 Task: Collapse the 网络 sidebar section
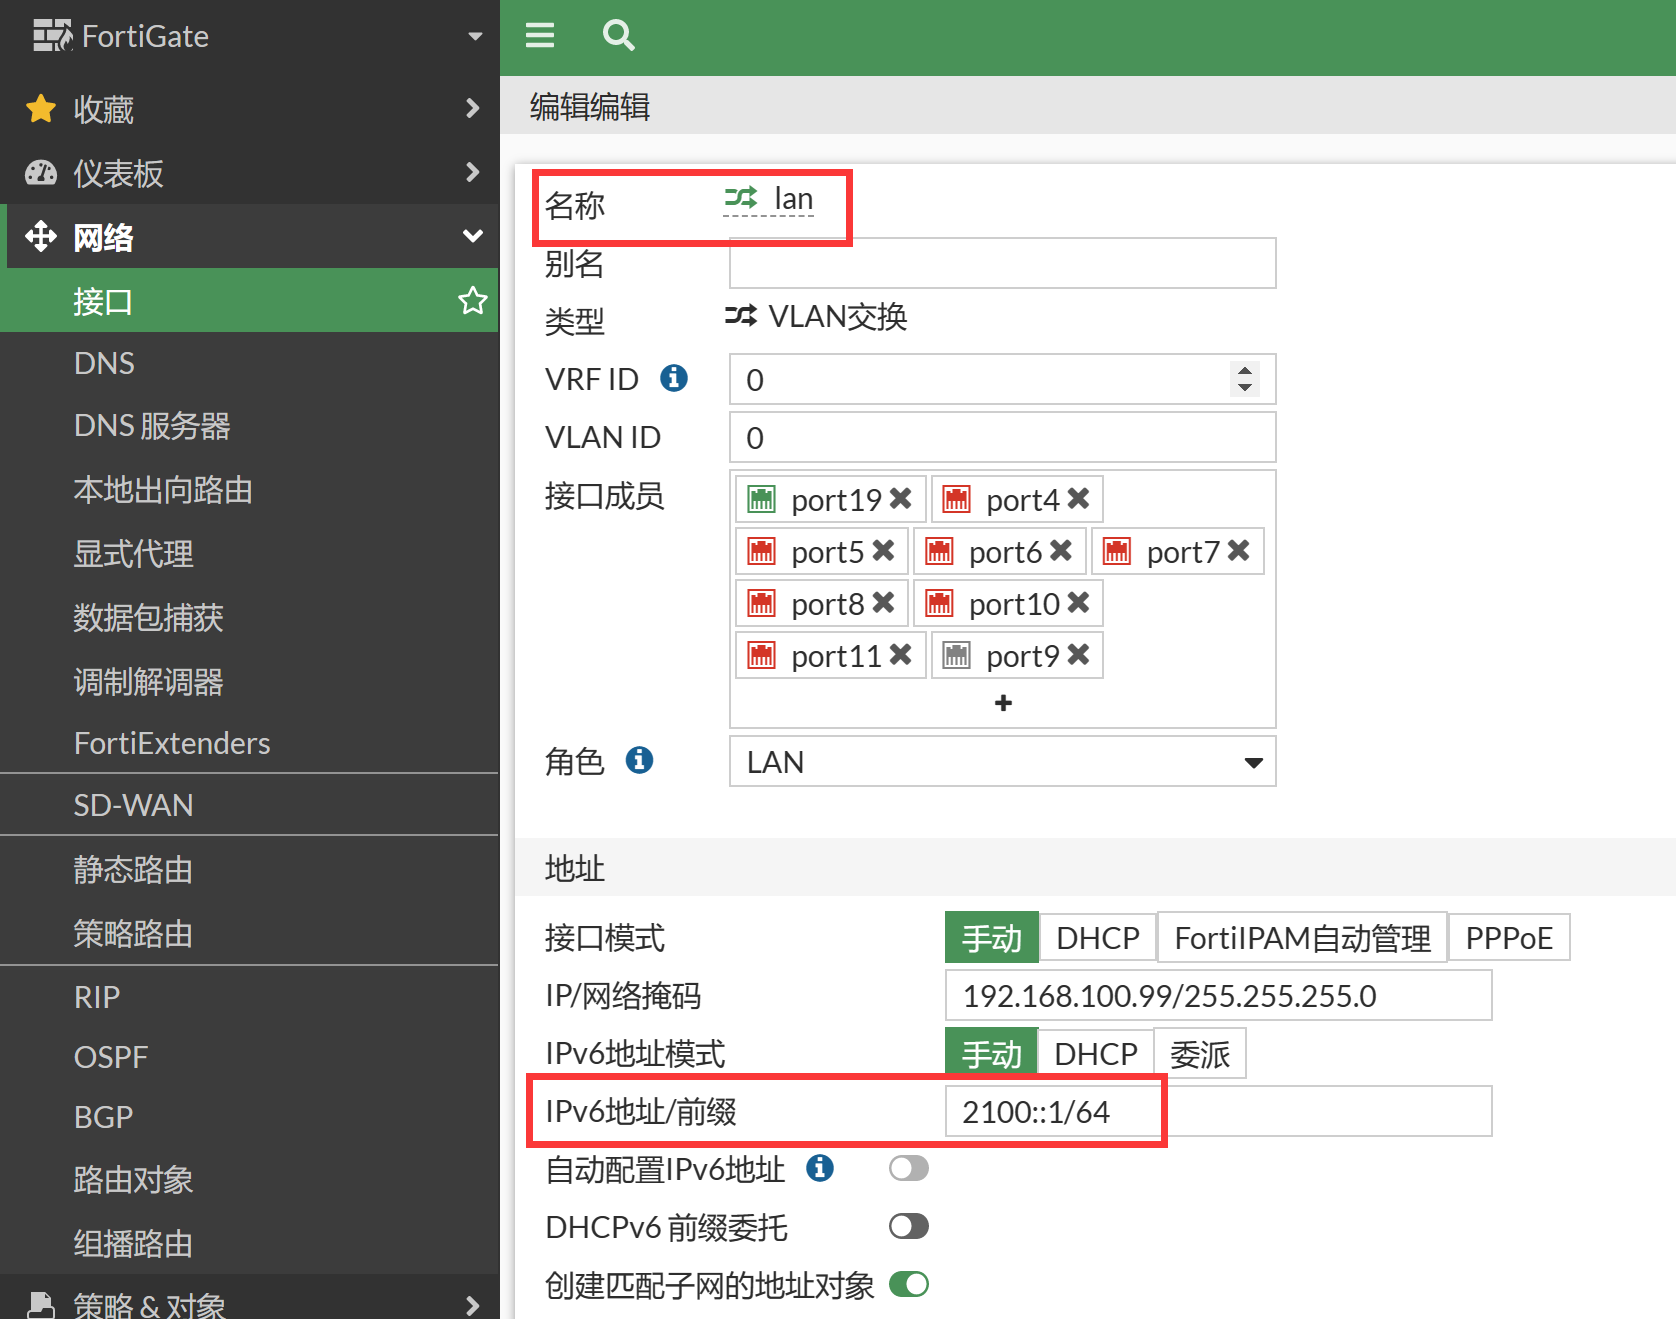(x=250, y=237)
